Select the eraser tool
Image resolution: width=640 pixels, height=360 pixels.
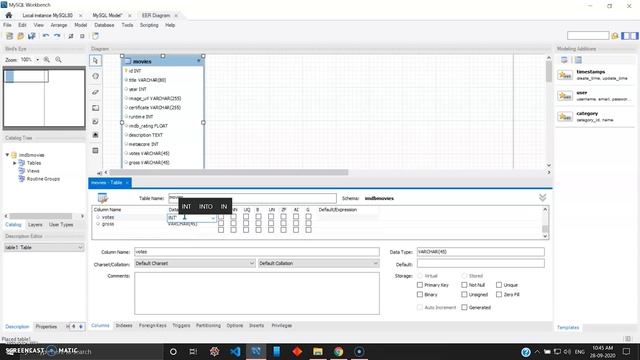tap(96, 92)
